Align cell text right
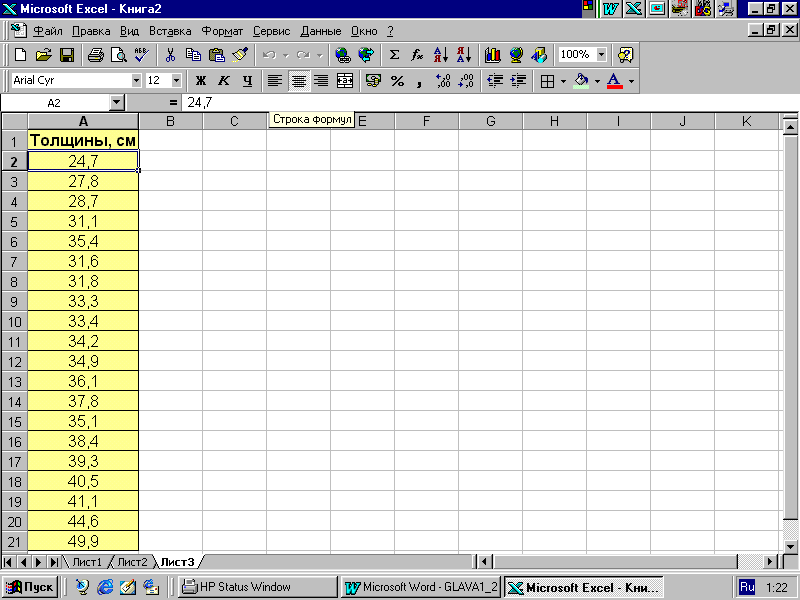This screenshot has width=800, height=600. click(321, 81)
